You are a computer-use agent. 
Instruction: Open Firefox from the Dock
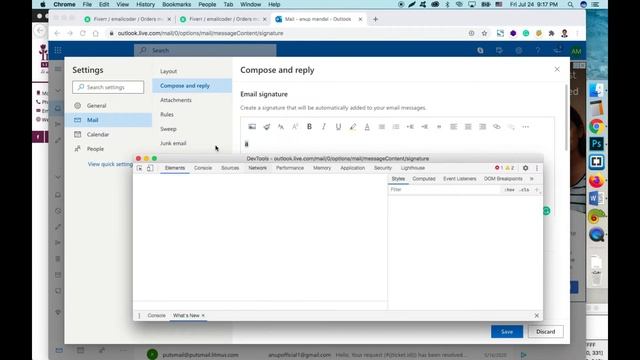(x=596, y=180)
